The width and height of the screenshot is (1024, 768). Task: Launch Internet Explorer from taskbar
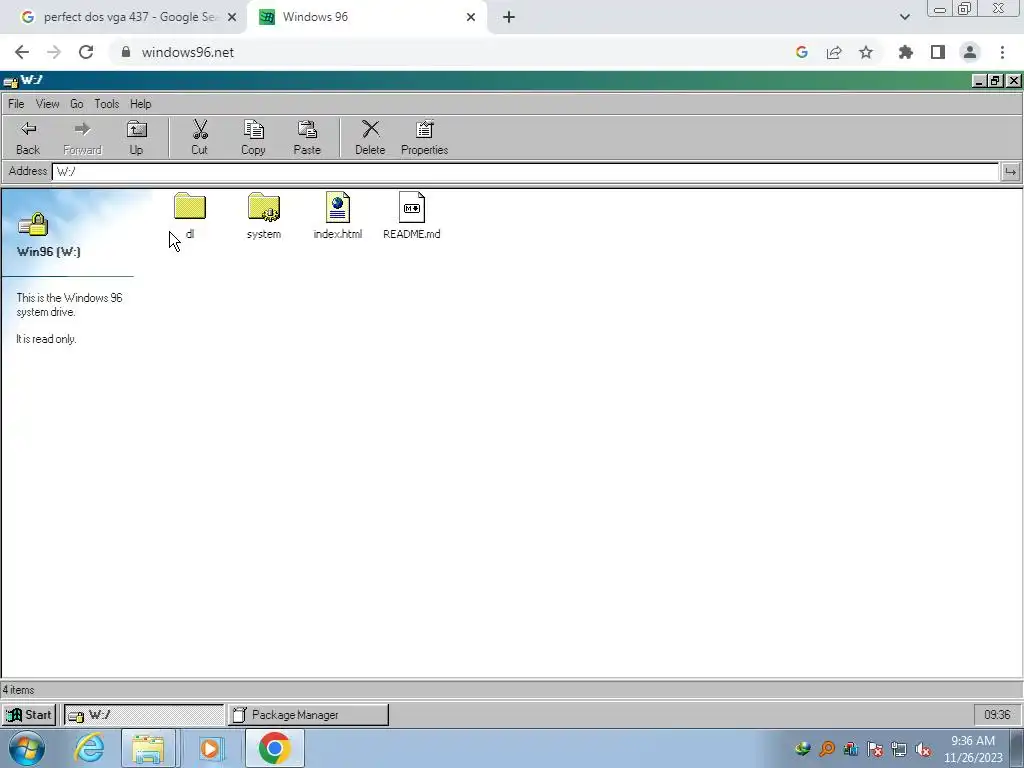coord(89,748)
